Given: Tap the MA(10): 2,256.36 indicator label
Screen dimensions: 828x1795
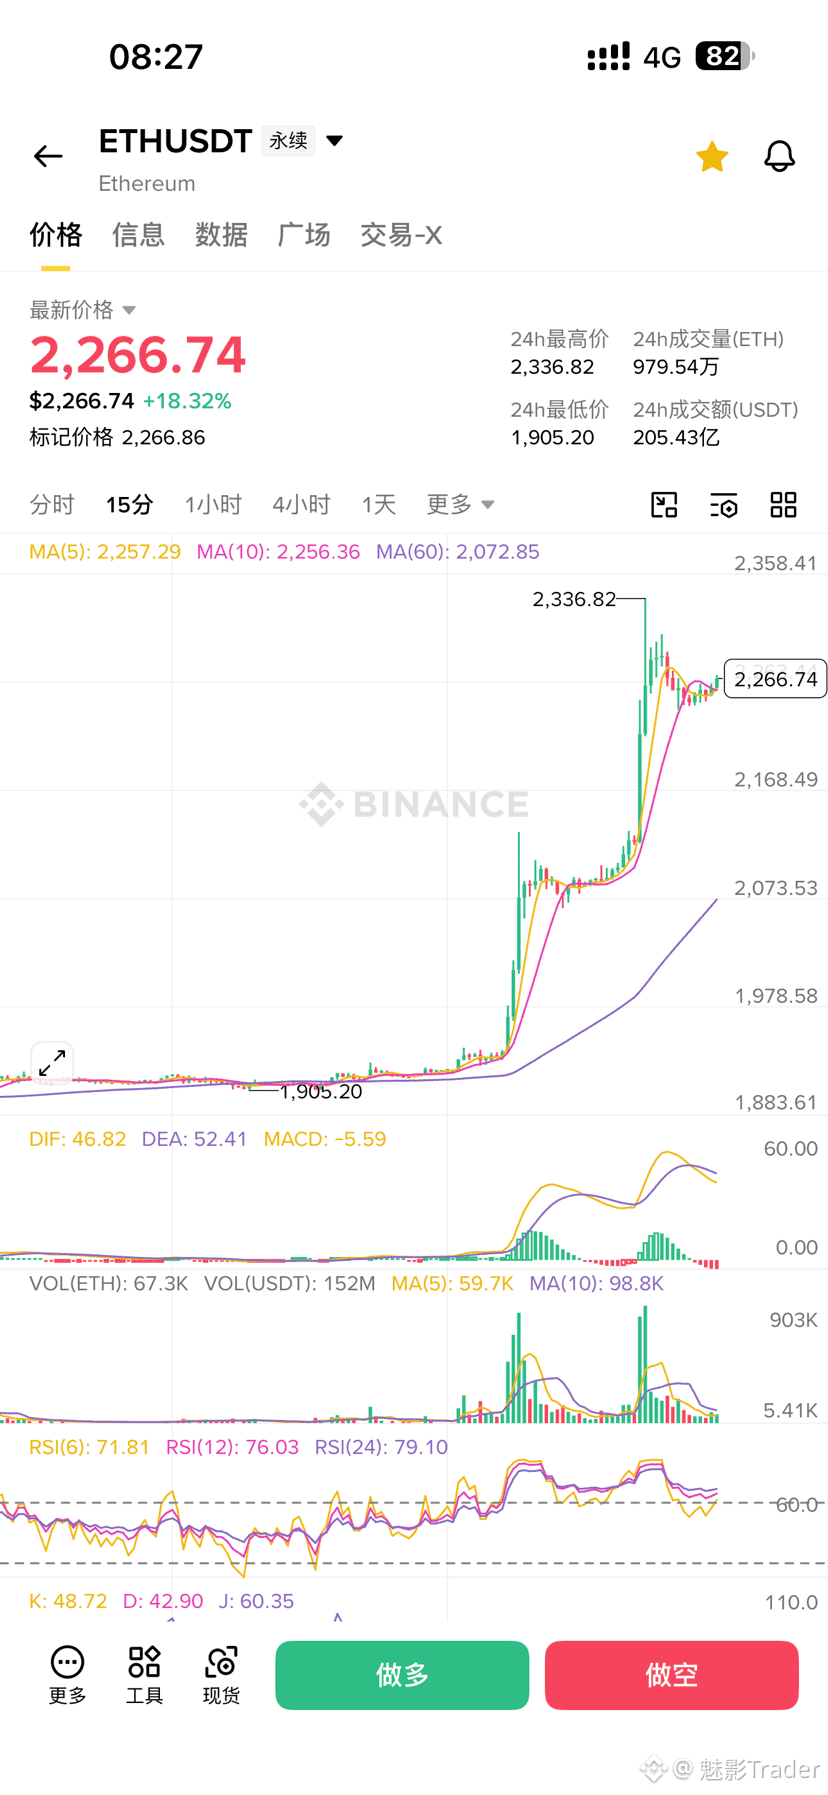Looking at the screenshot, I should pyautogui.click(x=278, y=552).
